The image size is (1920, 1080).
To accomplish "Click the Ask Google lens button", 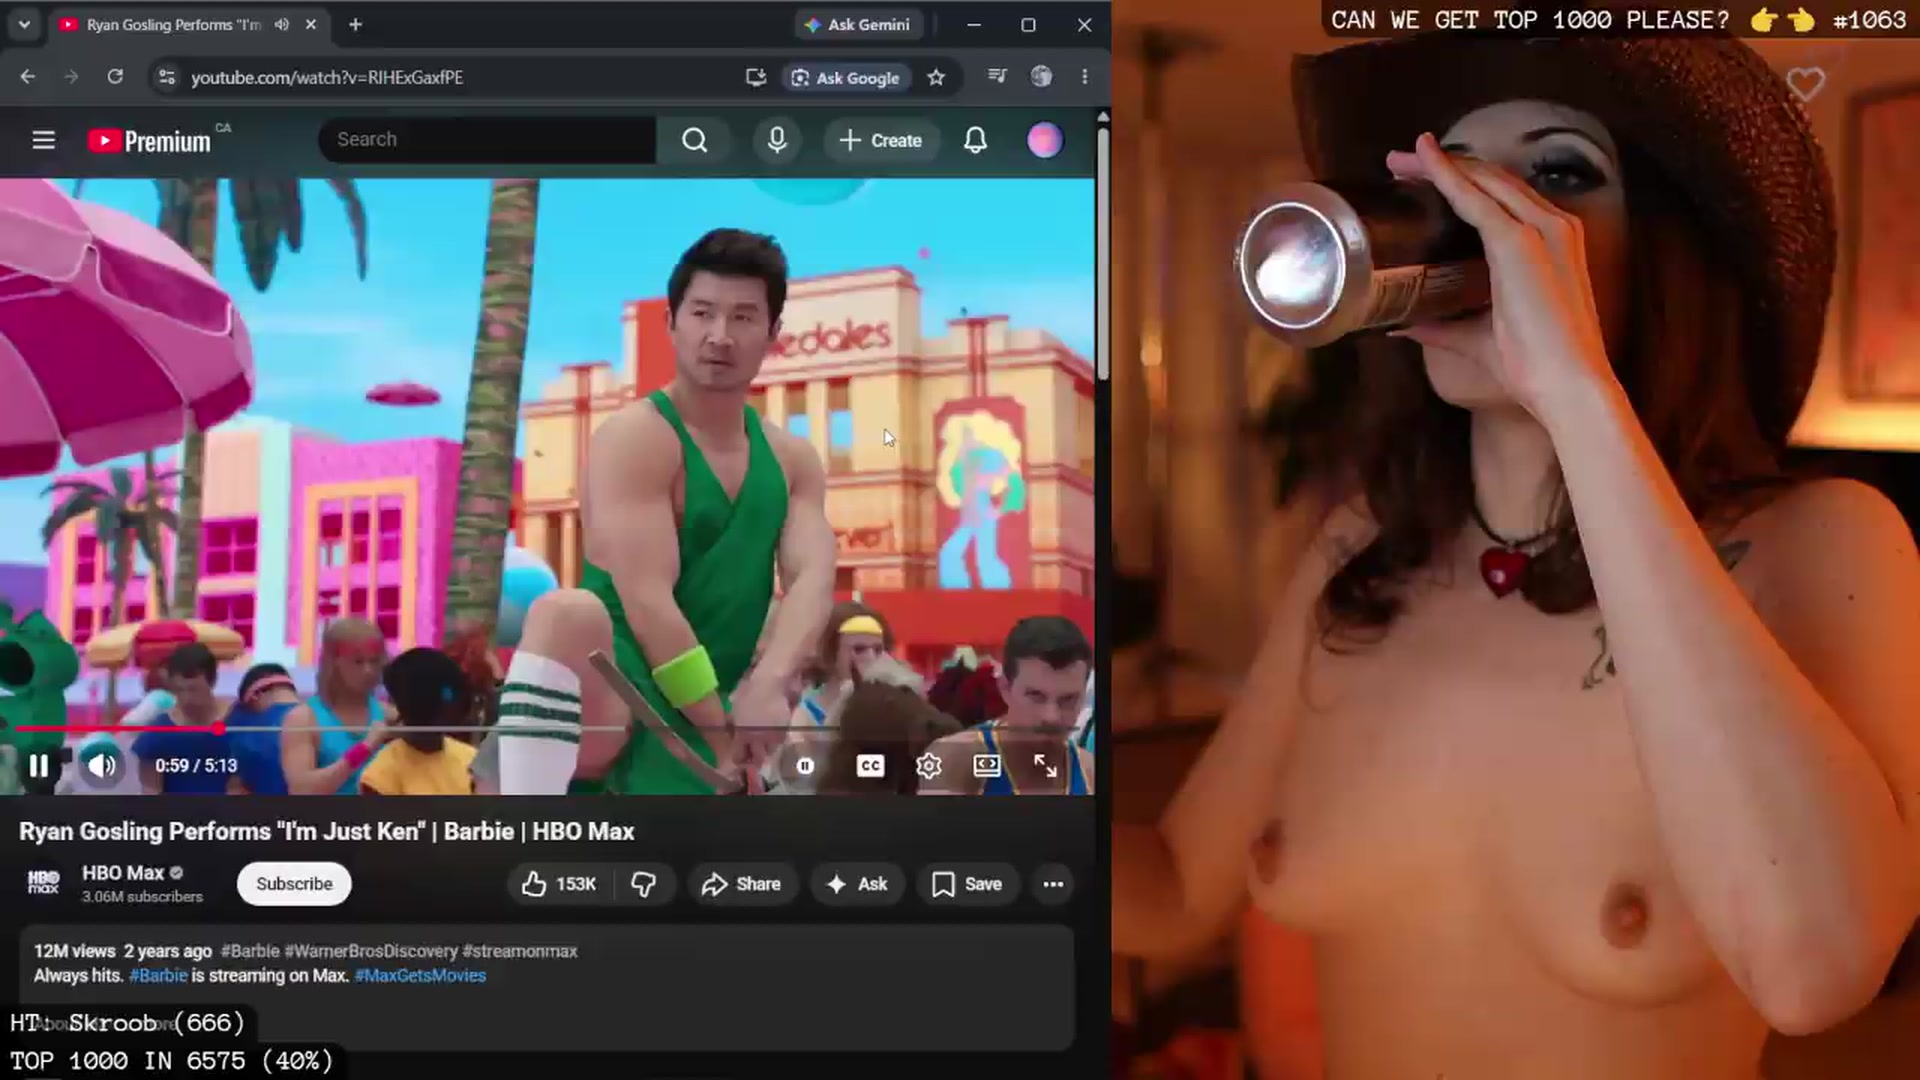I will 846,77.
